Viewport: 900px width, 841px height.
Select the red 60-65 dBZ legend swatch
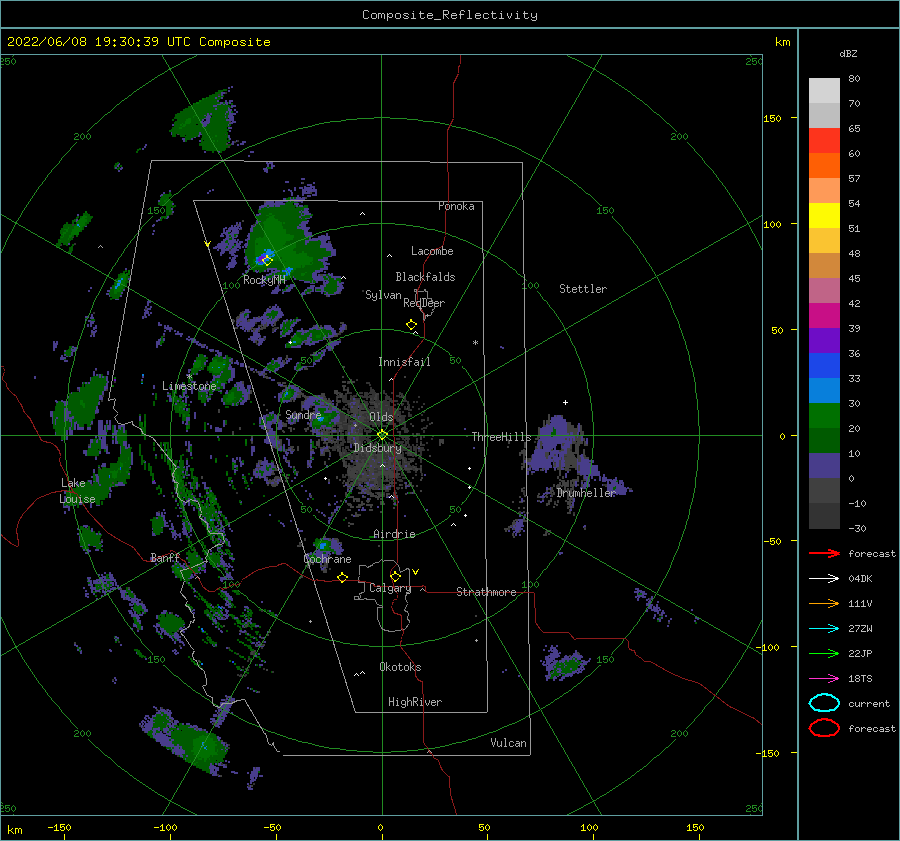[x=824, y=141]
